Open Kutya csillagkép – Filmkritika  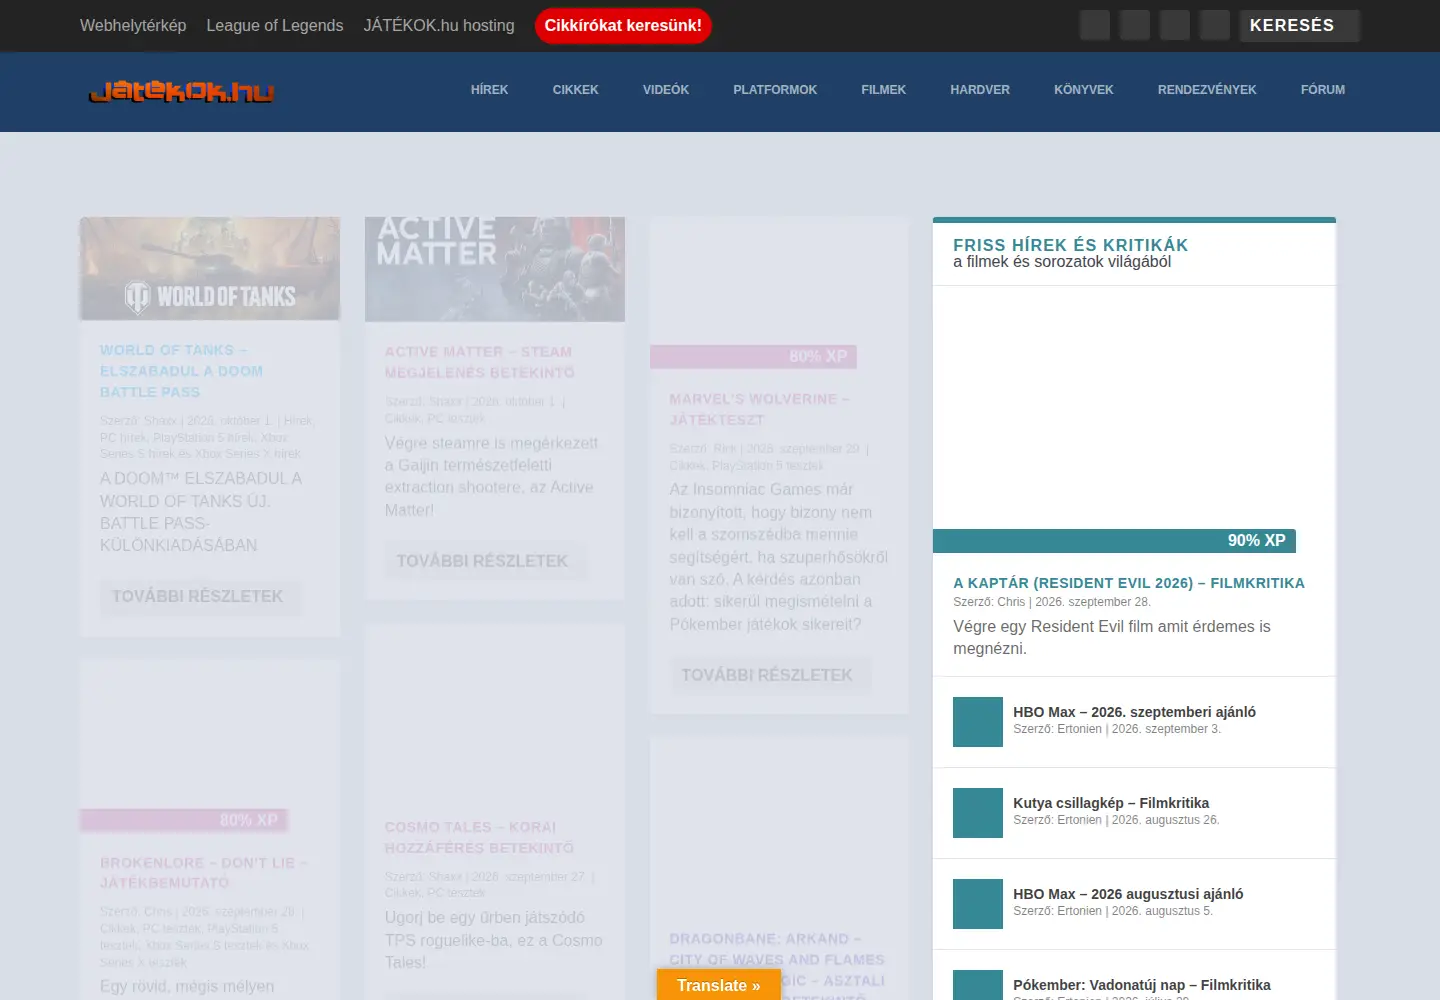pyautogui.click(x=1111, y=803)
